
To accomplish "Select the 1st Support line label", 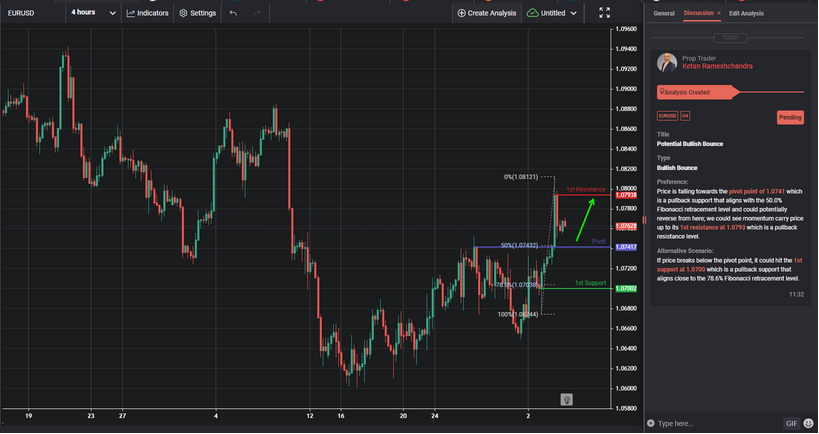I will pos(590,283).
